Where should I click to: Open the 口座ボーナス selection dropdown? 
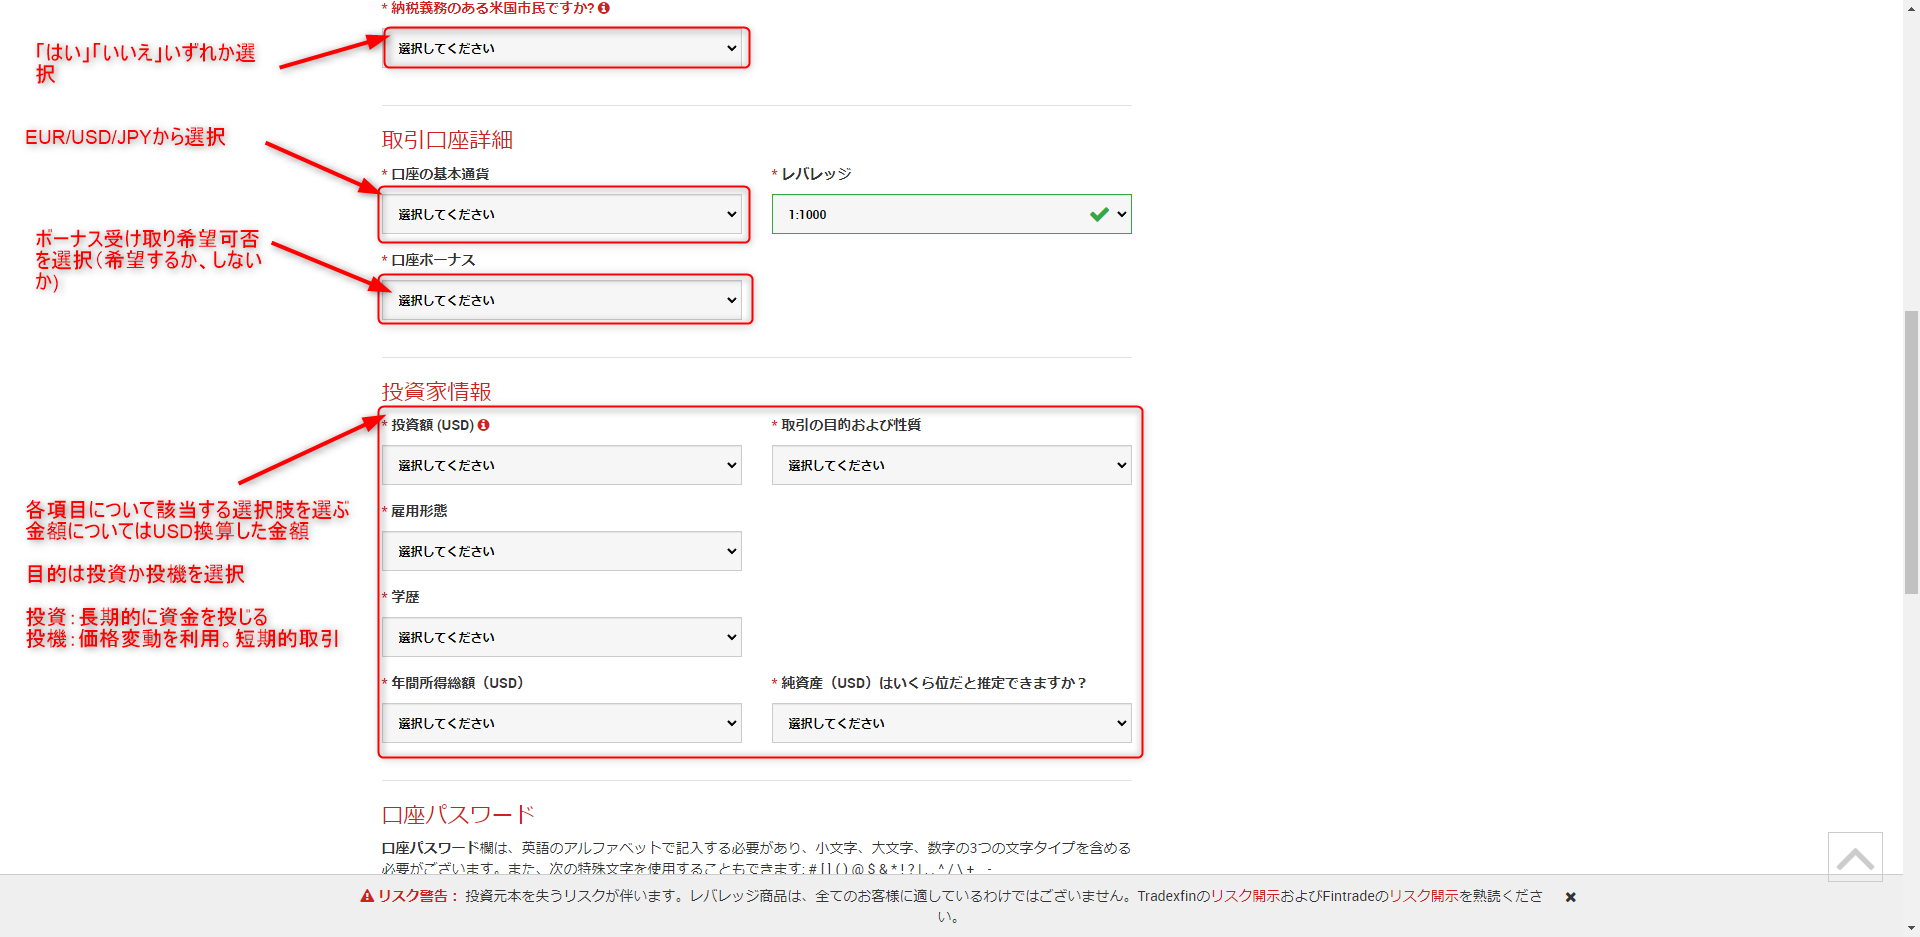(x=562, y=300)
